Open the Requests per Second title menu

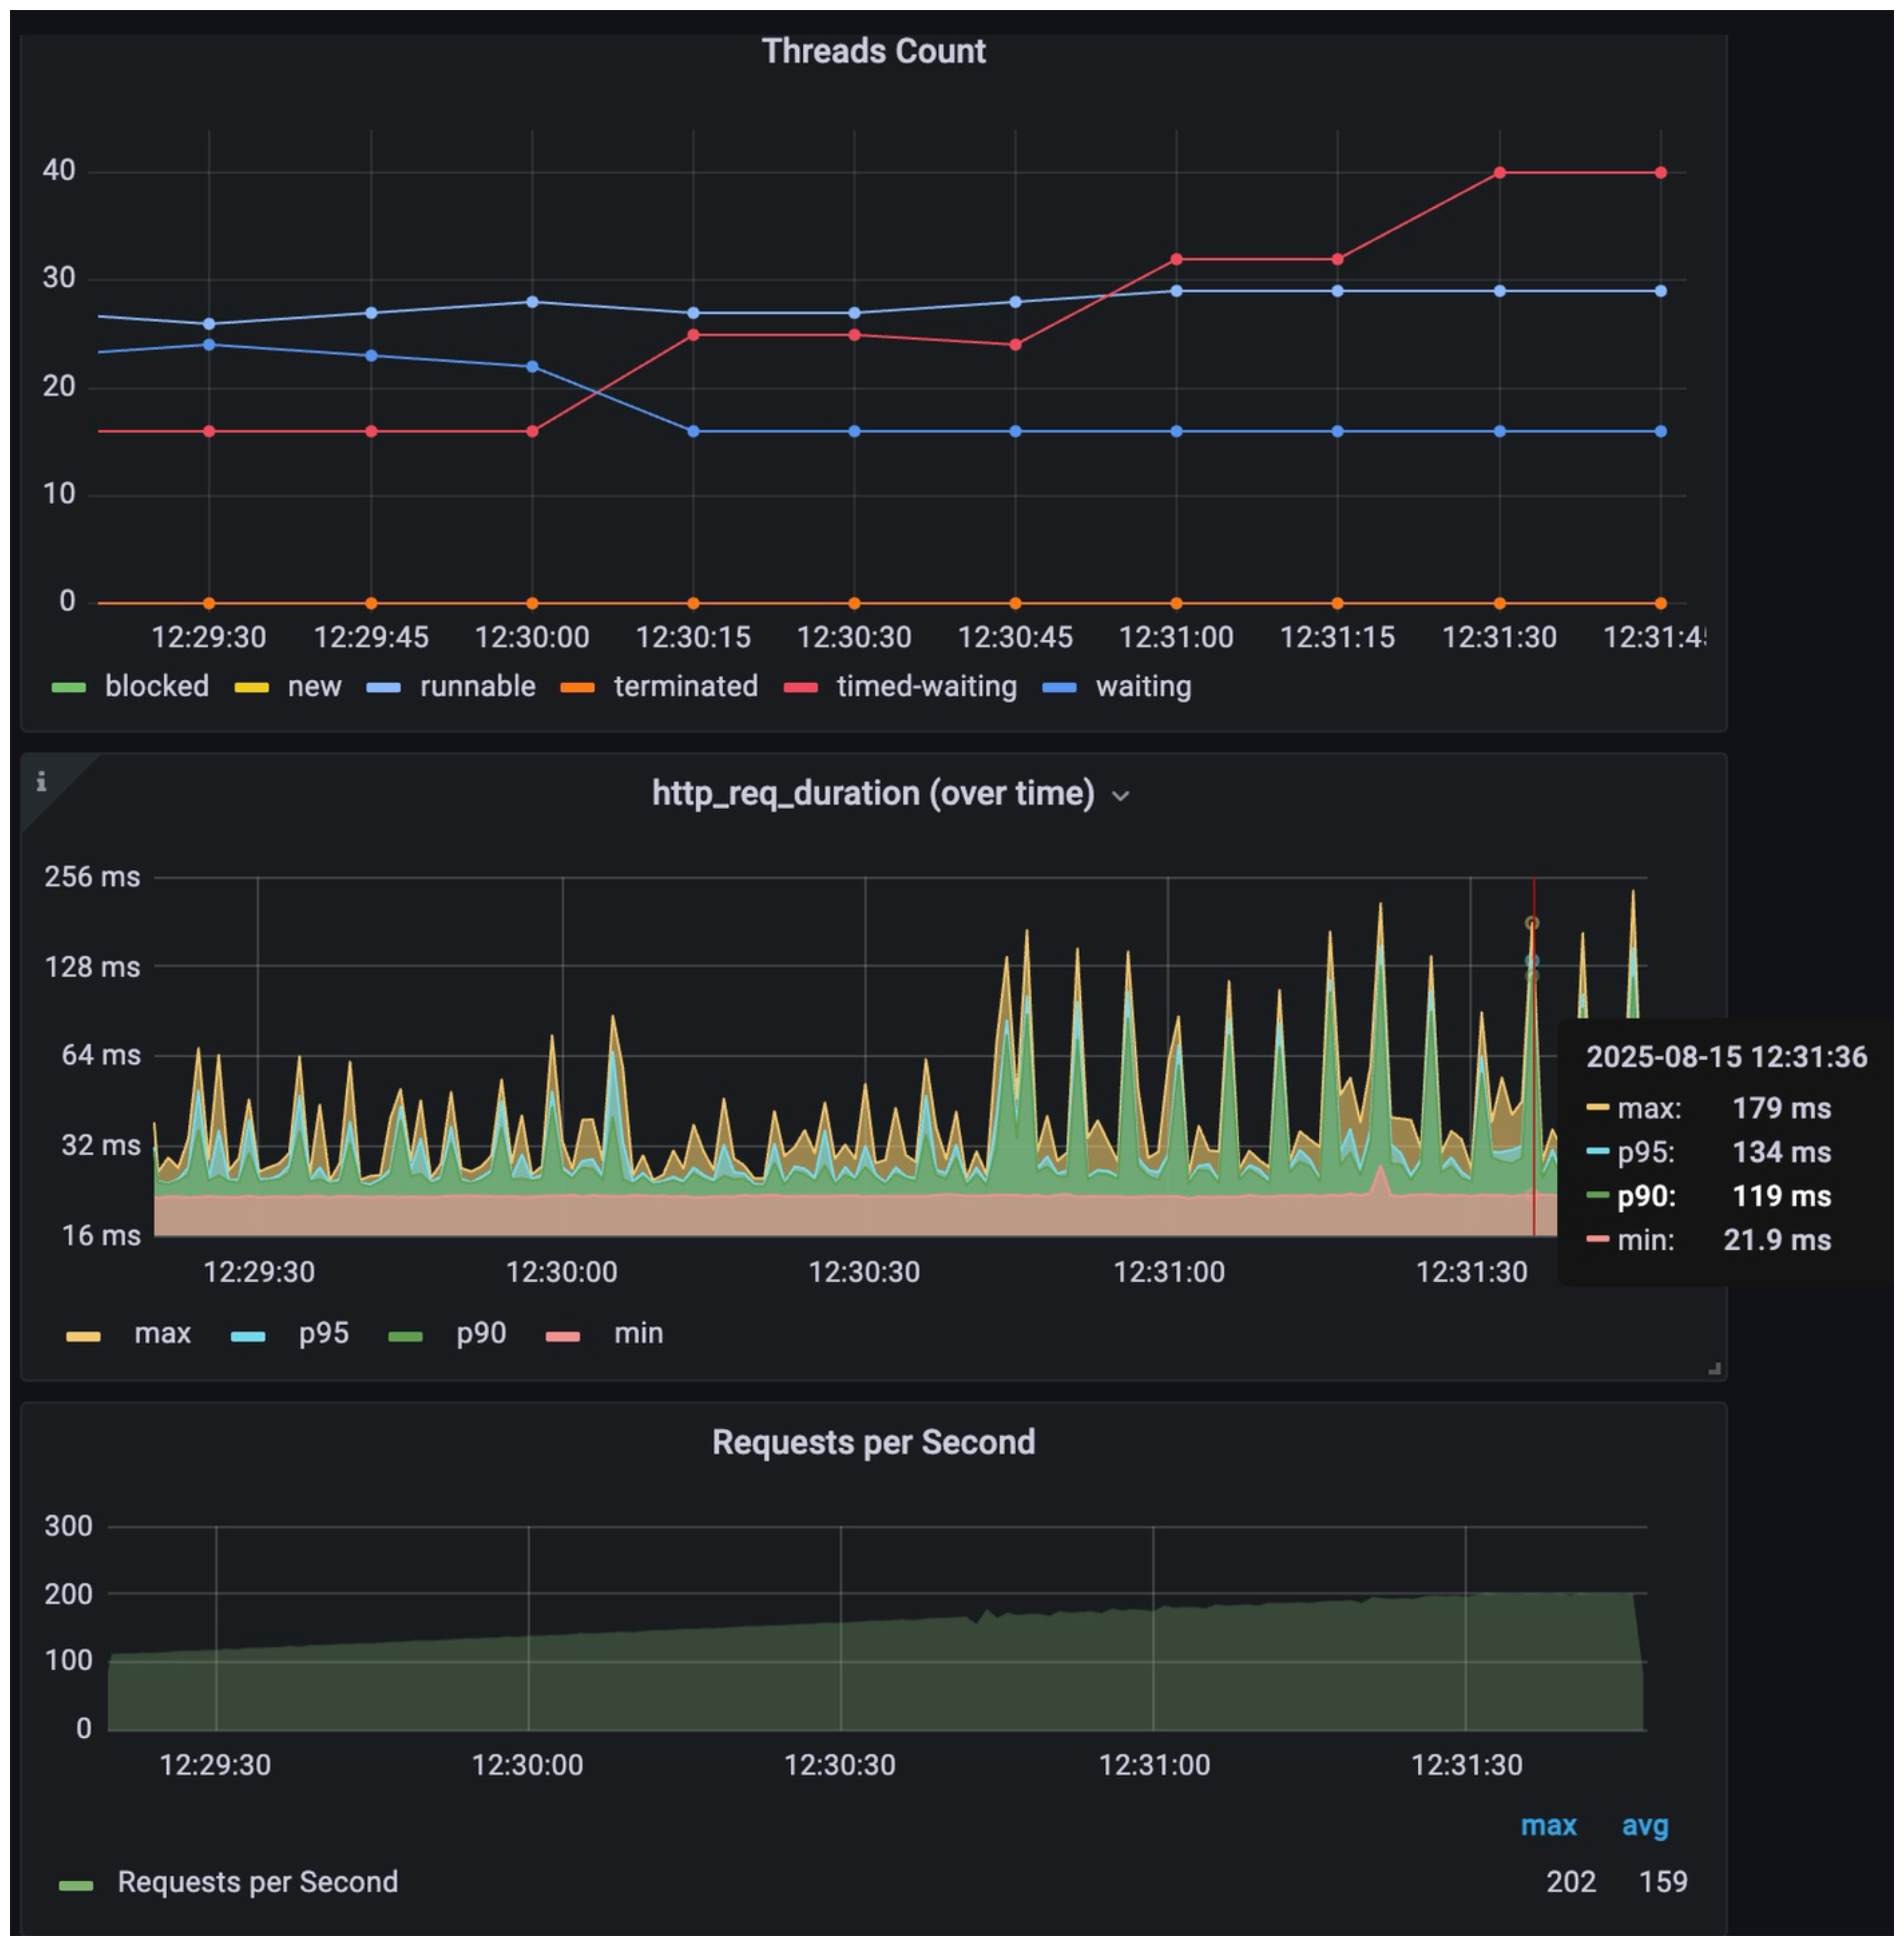pos(873,1442)
